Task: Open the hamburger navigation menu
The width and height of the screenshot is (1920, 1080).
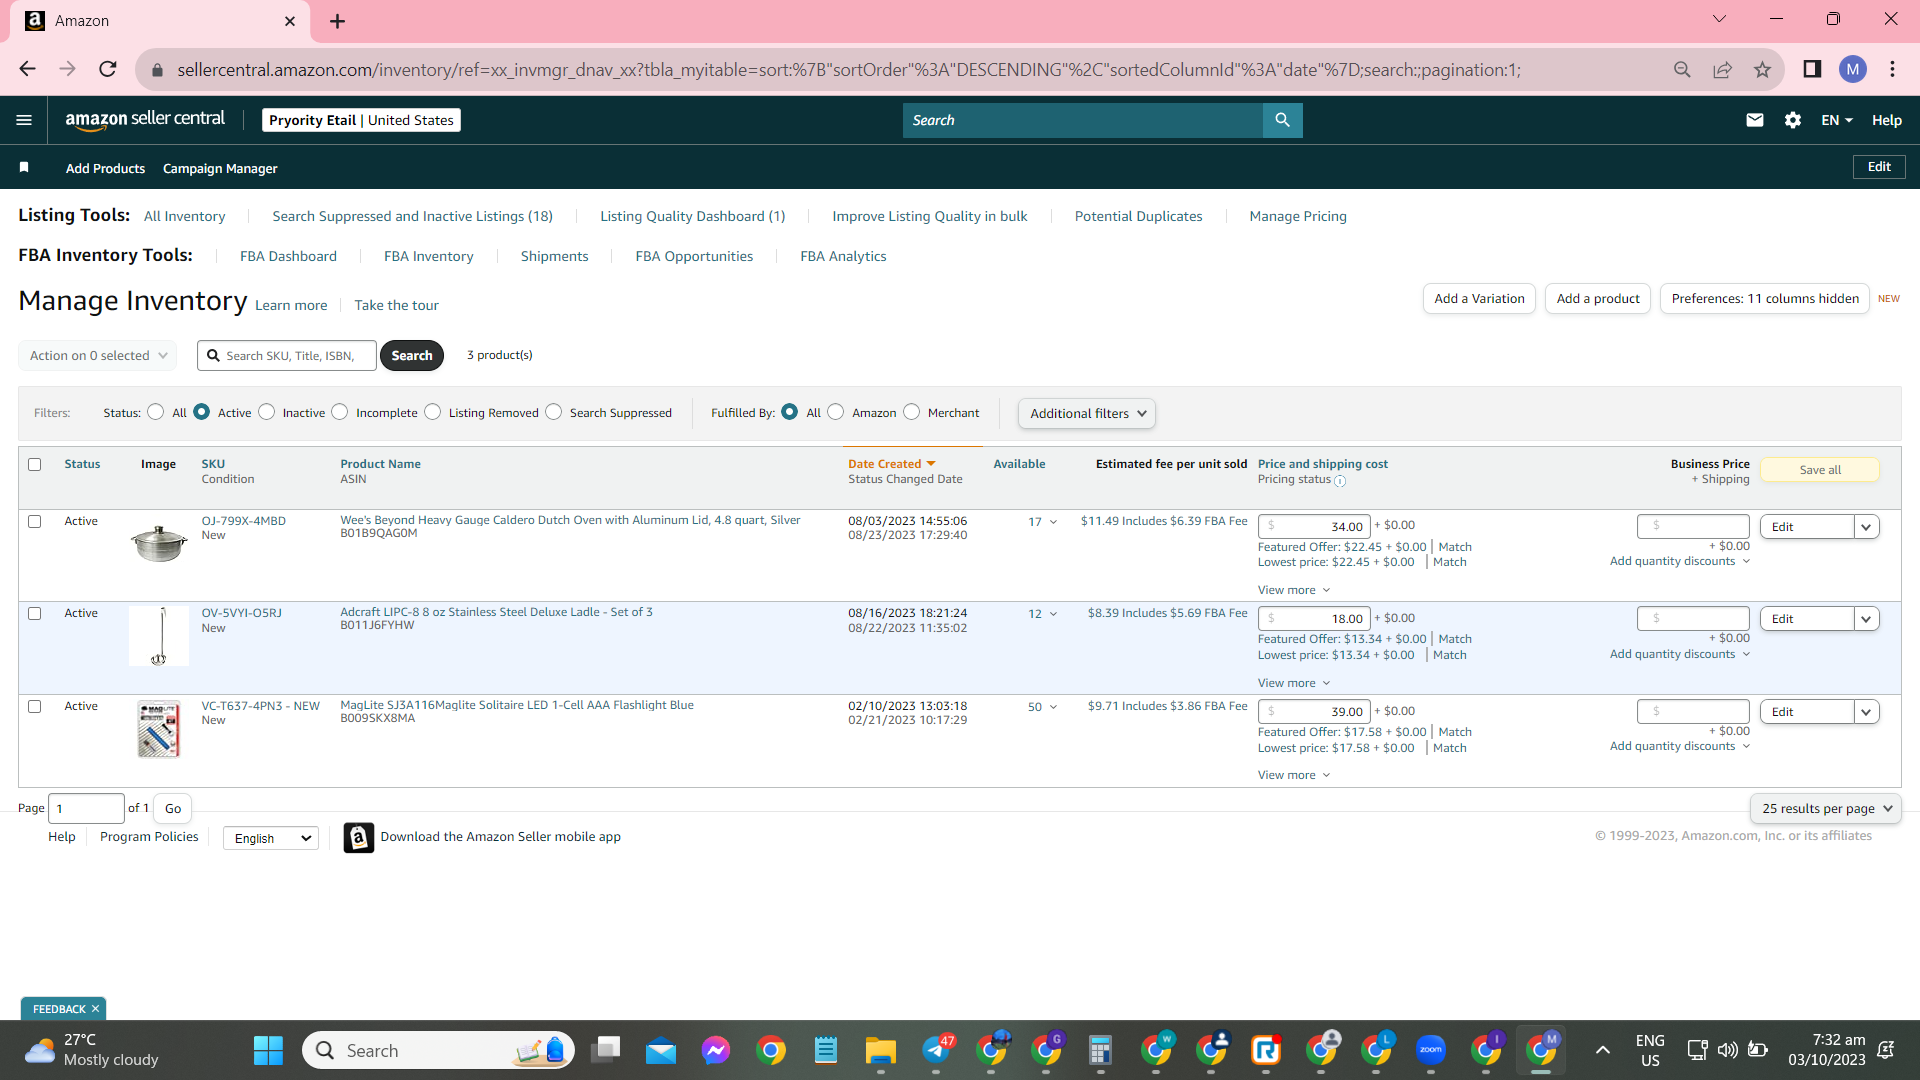Action: pos(24,120)
